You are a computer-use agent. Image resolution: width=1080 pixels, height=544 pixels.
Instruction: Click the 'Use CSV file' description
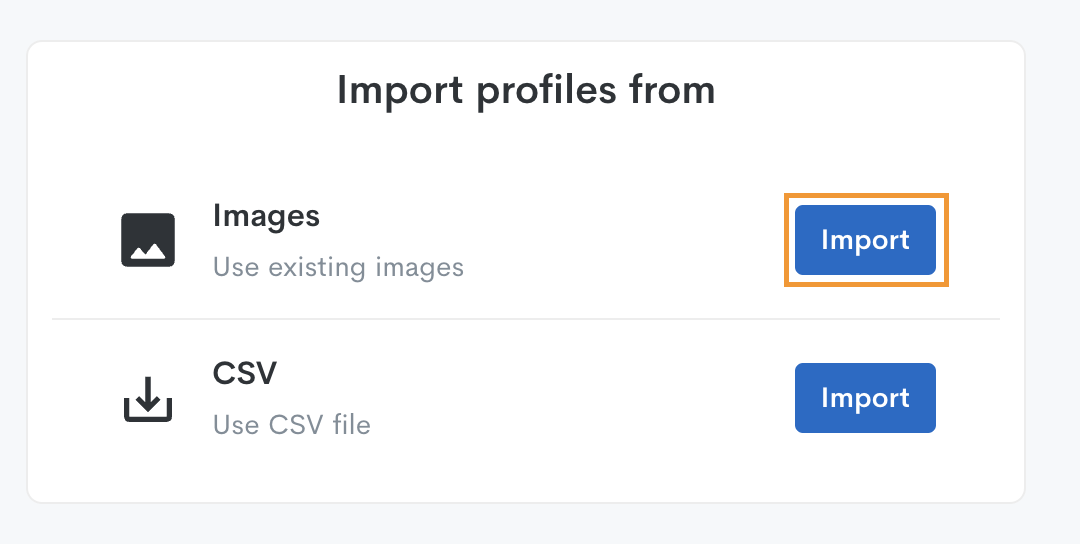(291, 425)
